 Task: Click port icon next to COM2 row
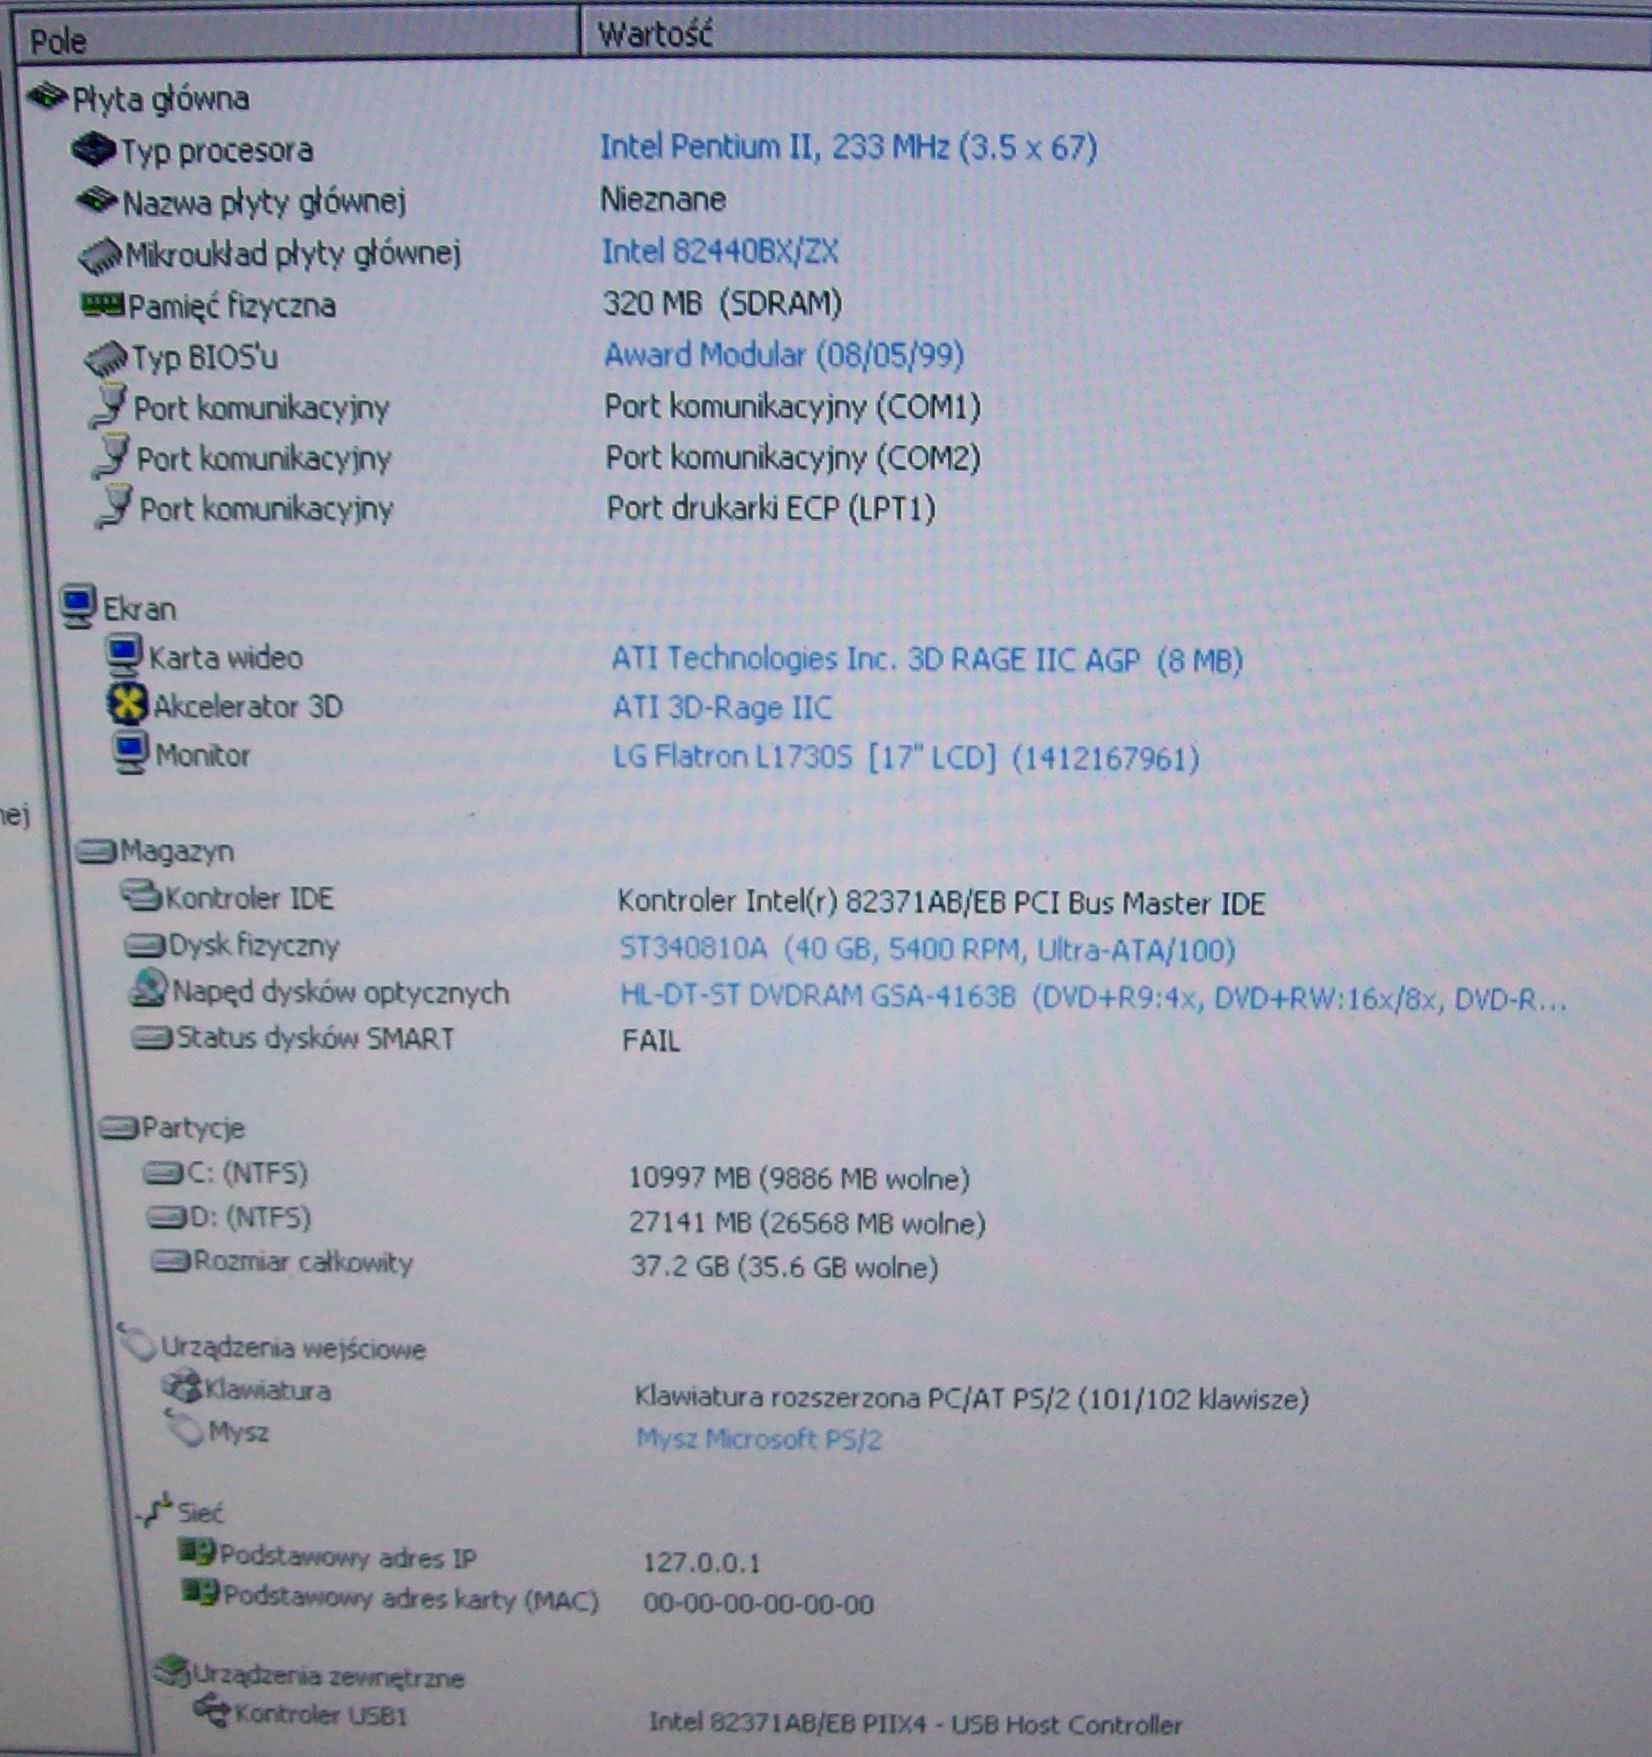click(x=112, y=457)
